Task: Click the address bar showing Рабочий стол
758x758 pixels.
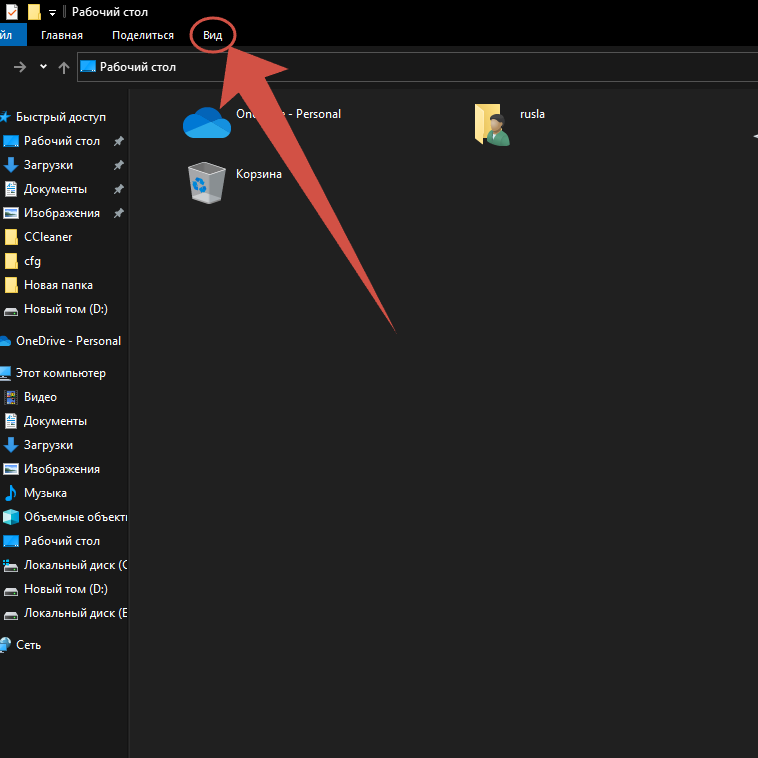Action: point(400,67)
